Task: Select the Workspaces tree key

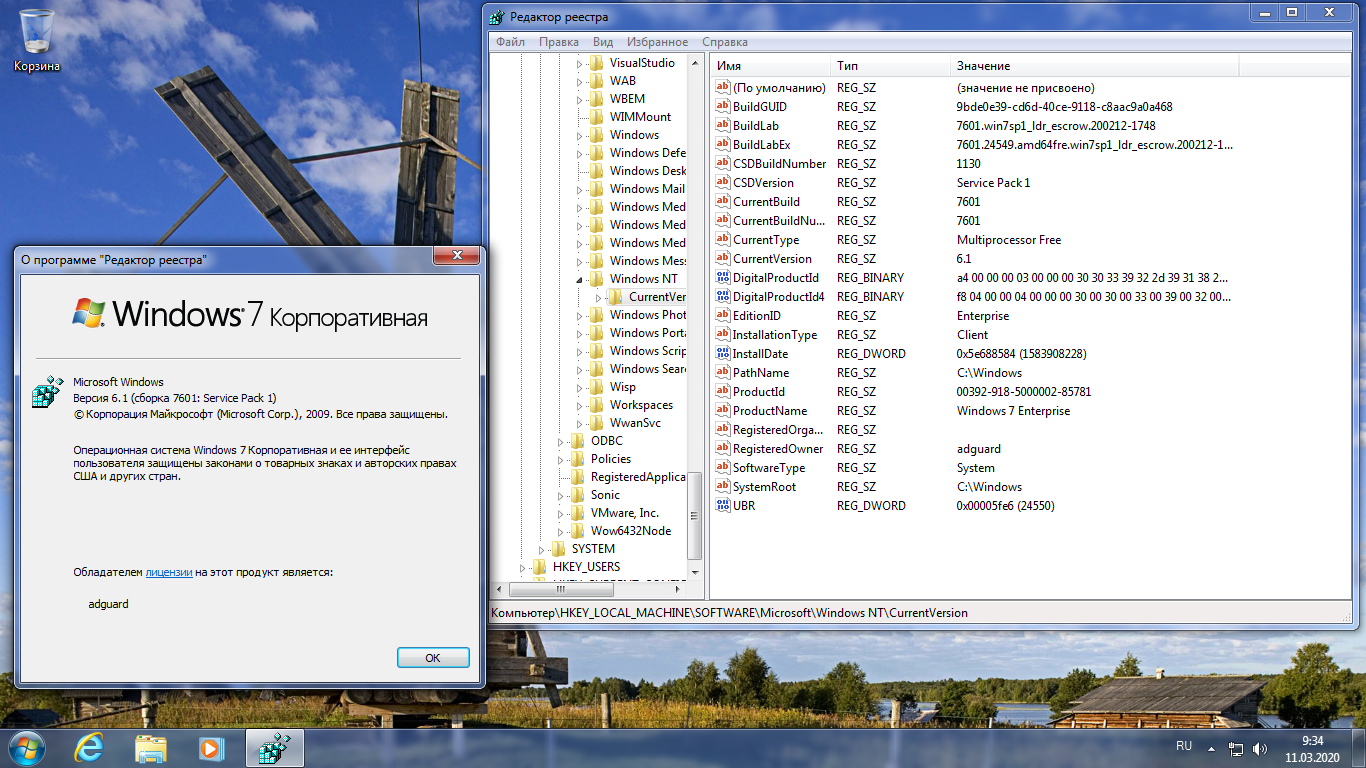Action: pos(641,405)
